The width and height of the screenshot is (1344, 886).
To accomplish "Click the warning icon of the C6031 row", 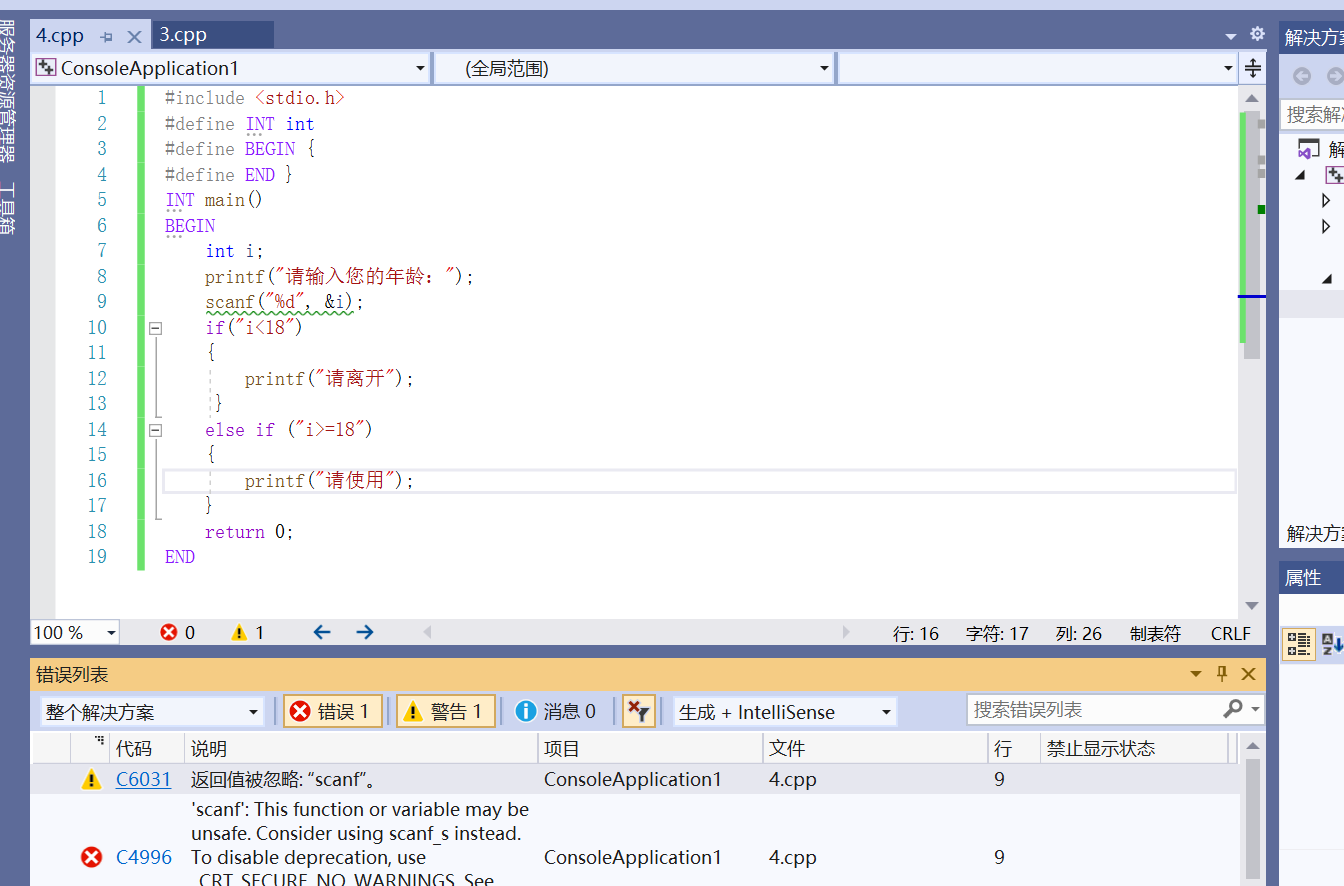I will pos(92,779).
